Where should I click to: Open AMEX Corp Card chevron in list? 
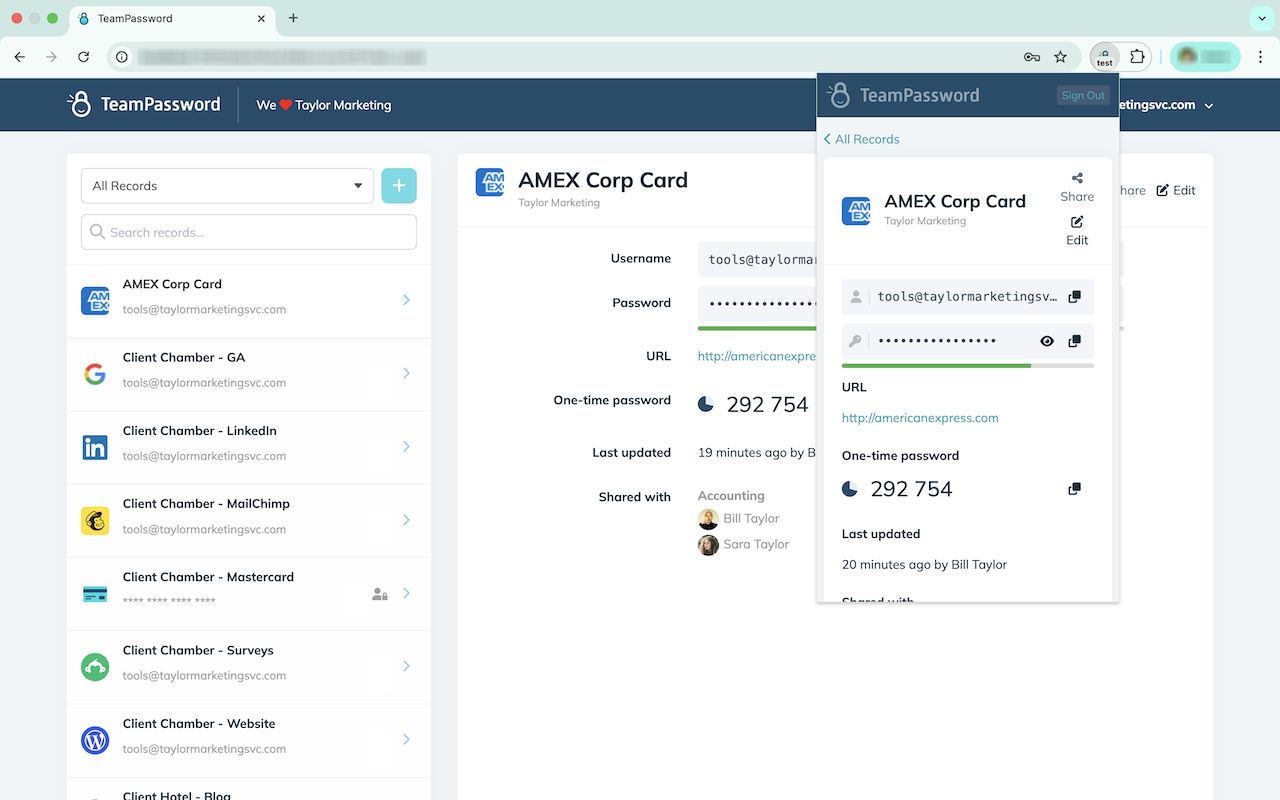(406, 300)
